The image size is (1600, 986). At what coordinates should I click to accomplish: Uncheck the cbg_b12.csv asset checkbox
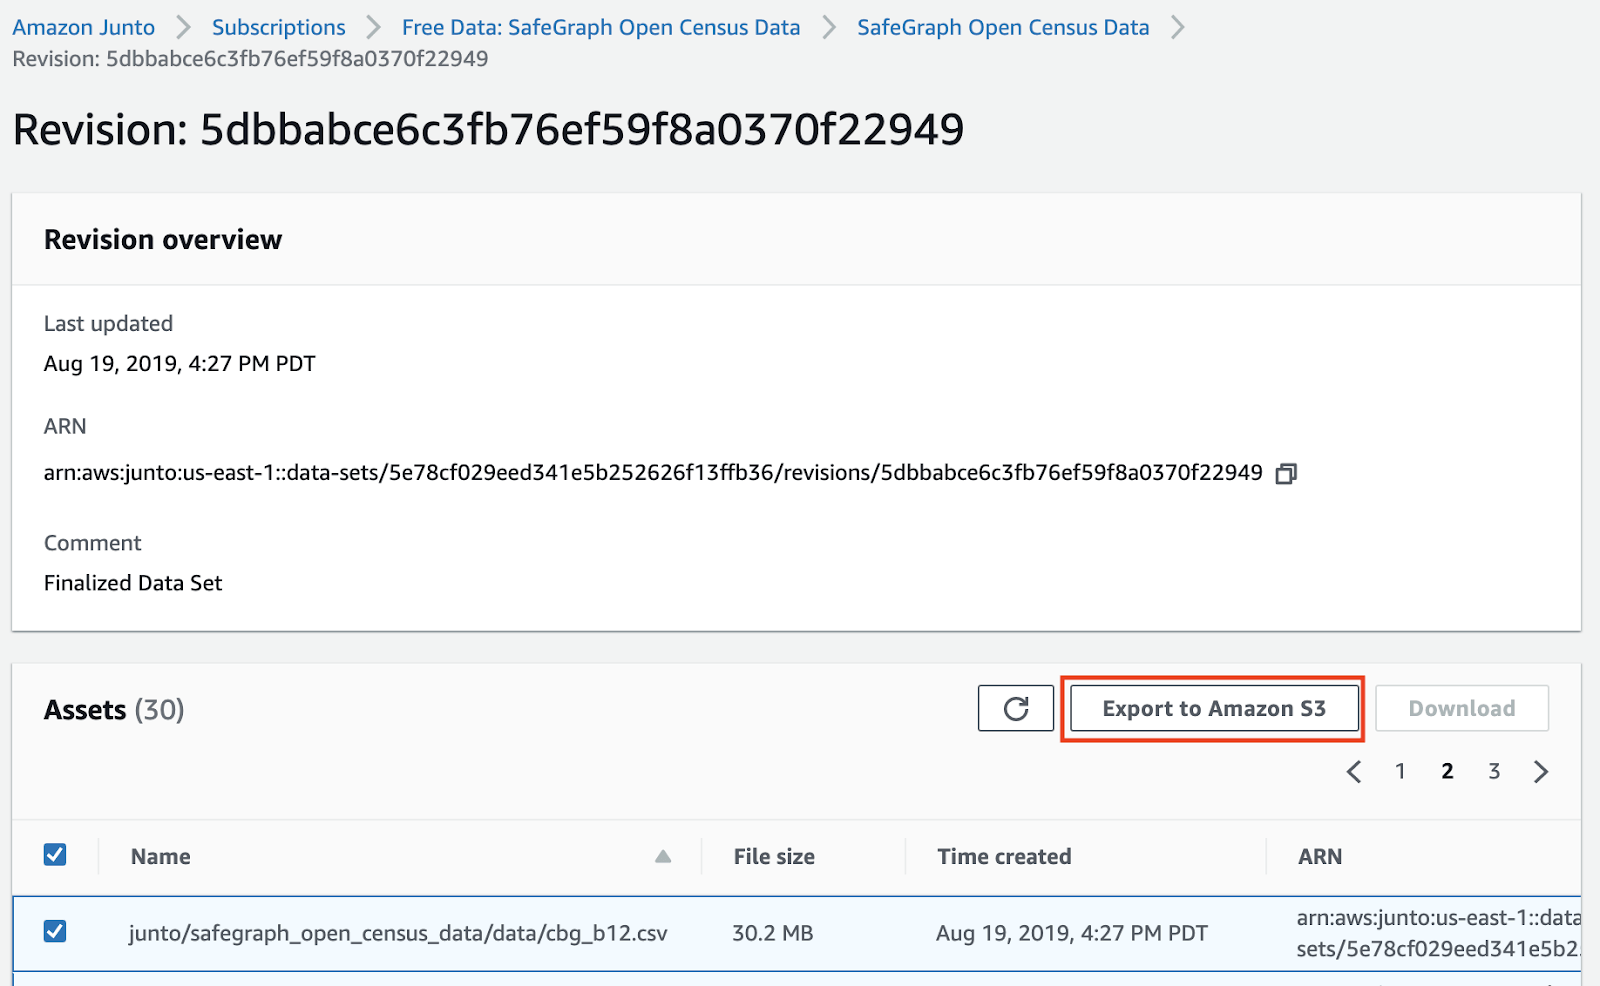click(55, 932)
